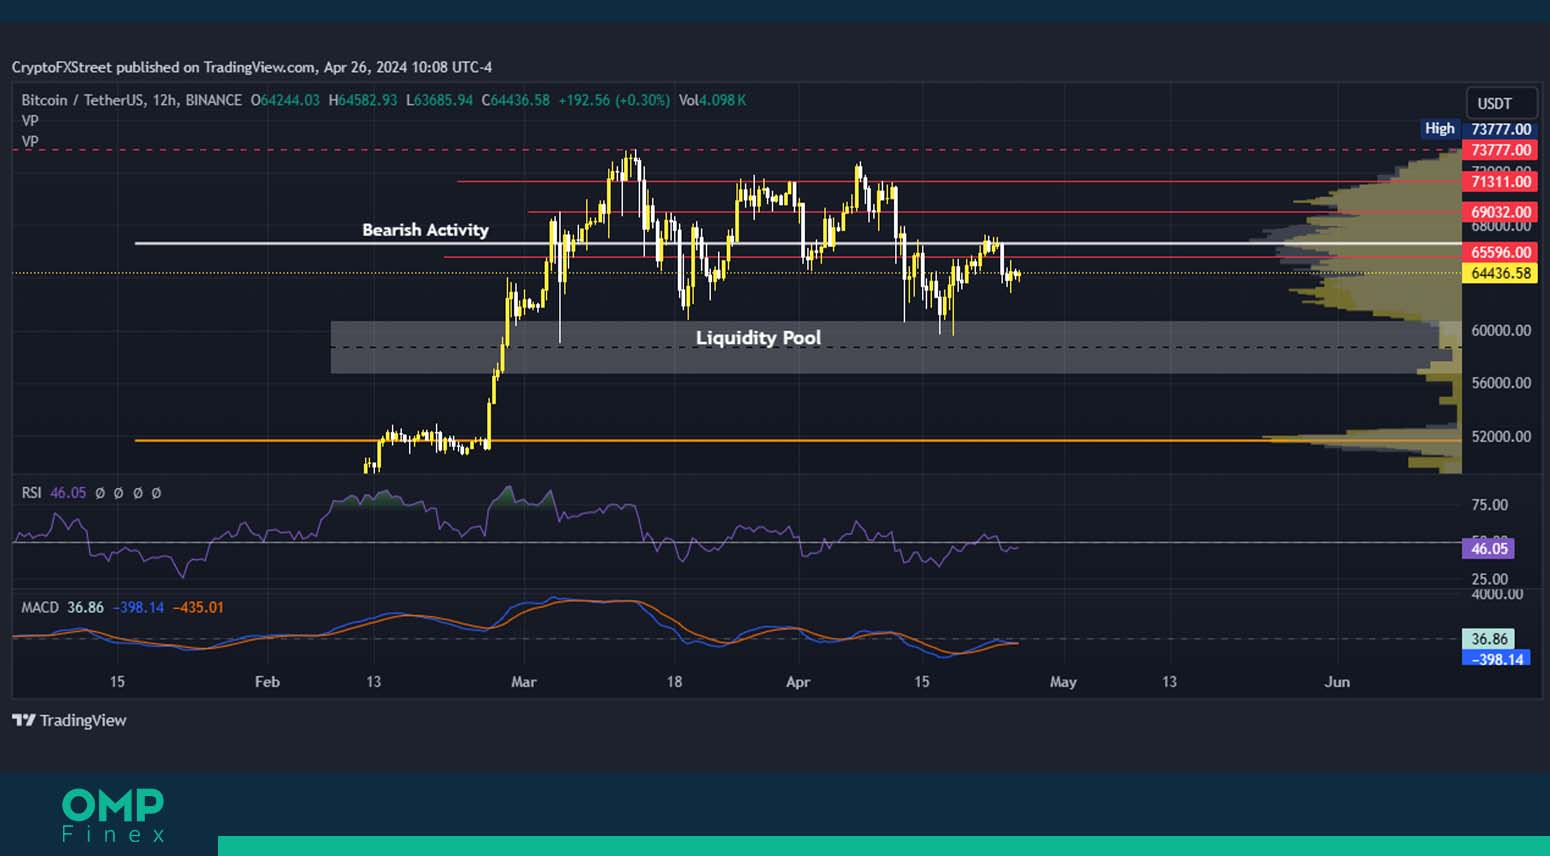Select the 69032.00 price level label
The height and width of the screenshot is (856, 1550).
pos(1500,212)
